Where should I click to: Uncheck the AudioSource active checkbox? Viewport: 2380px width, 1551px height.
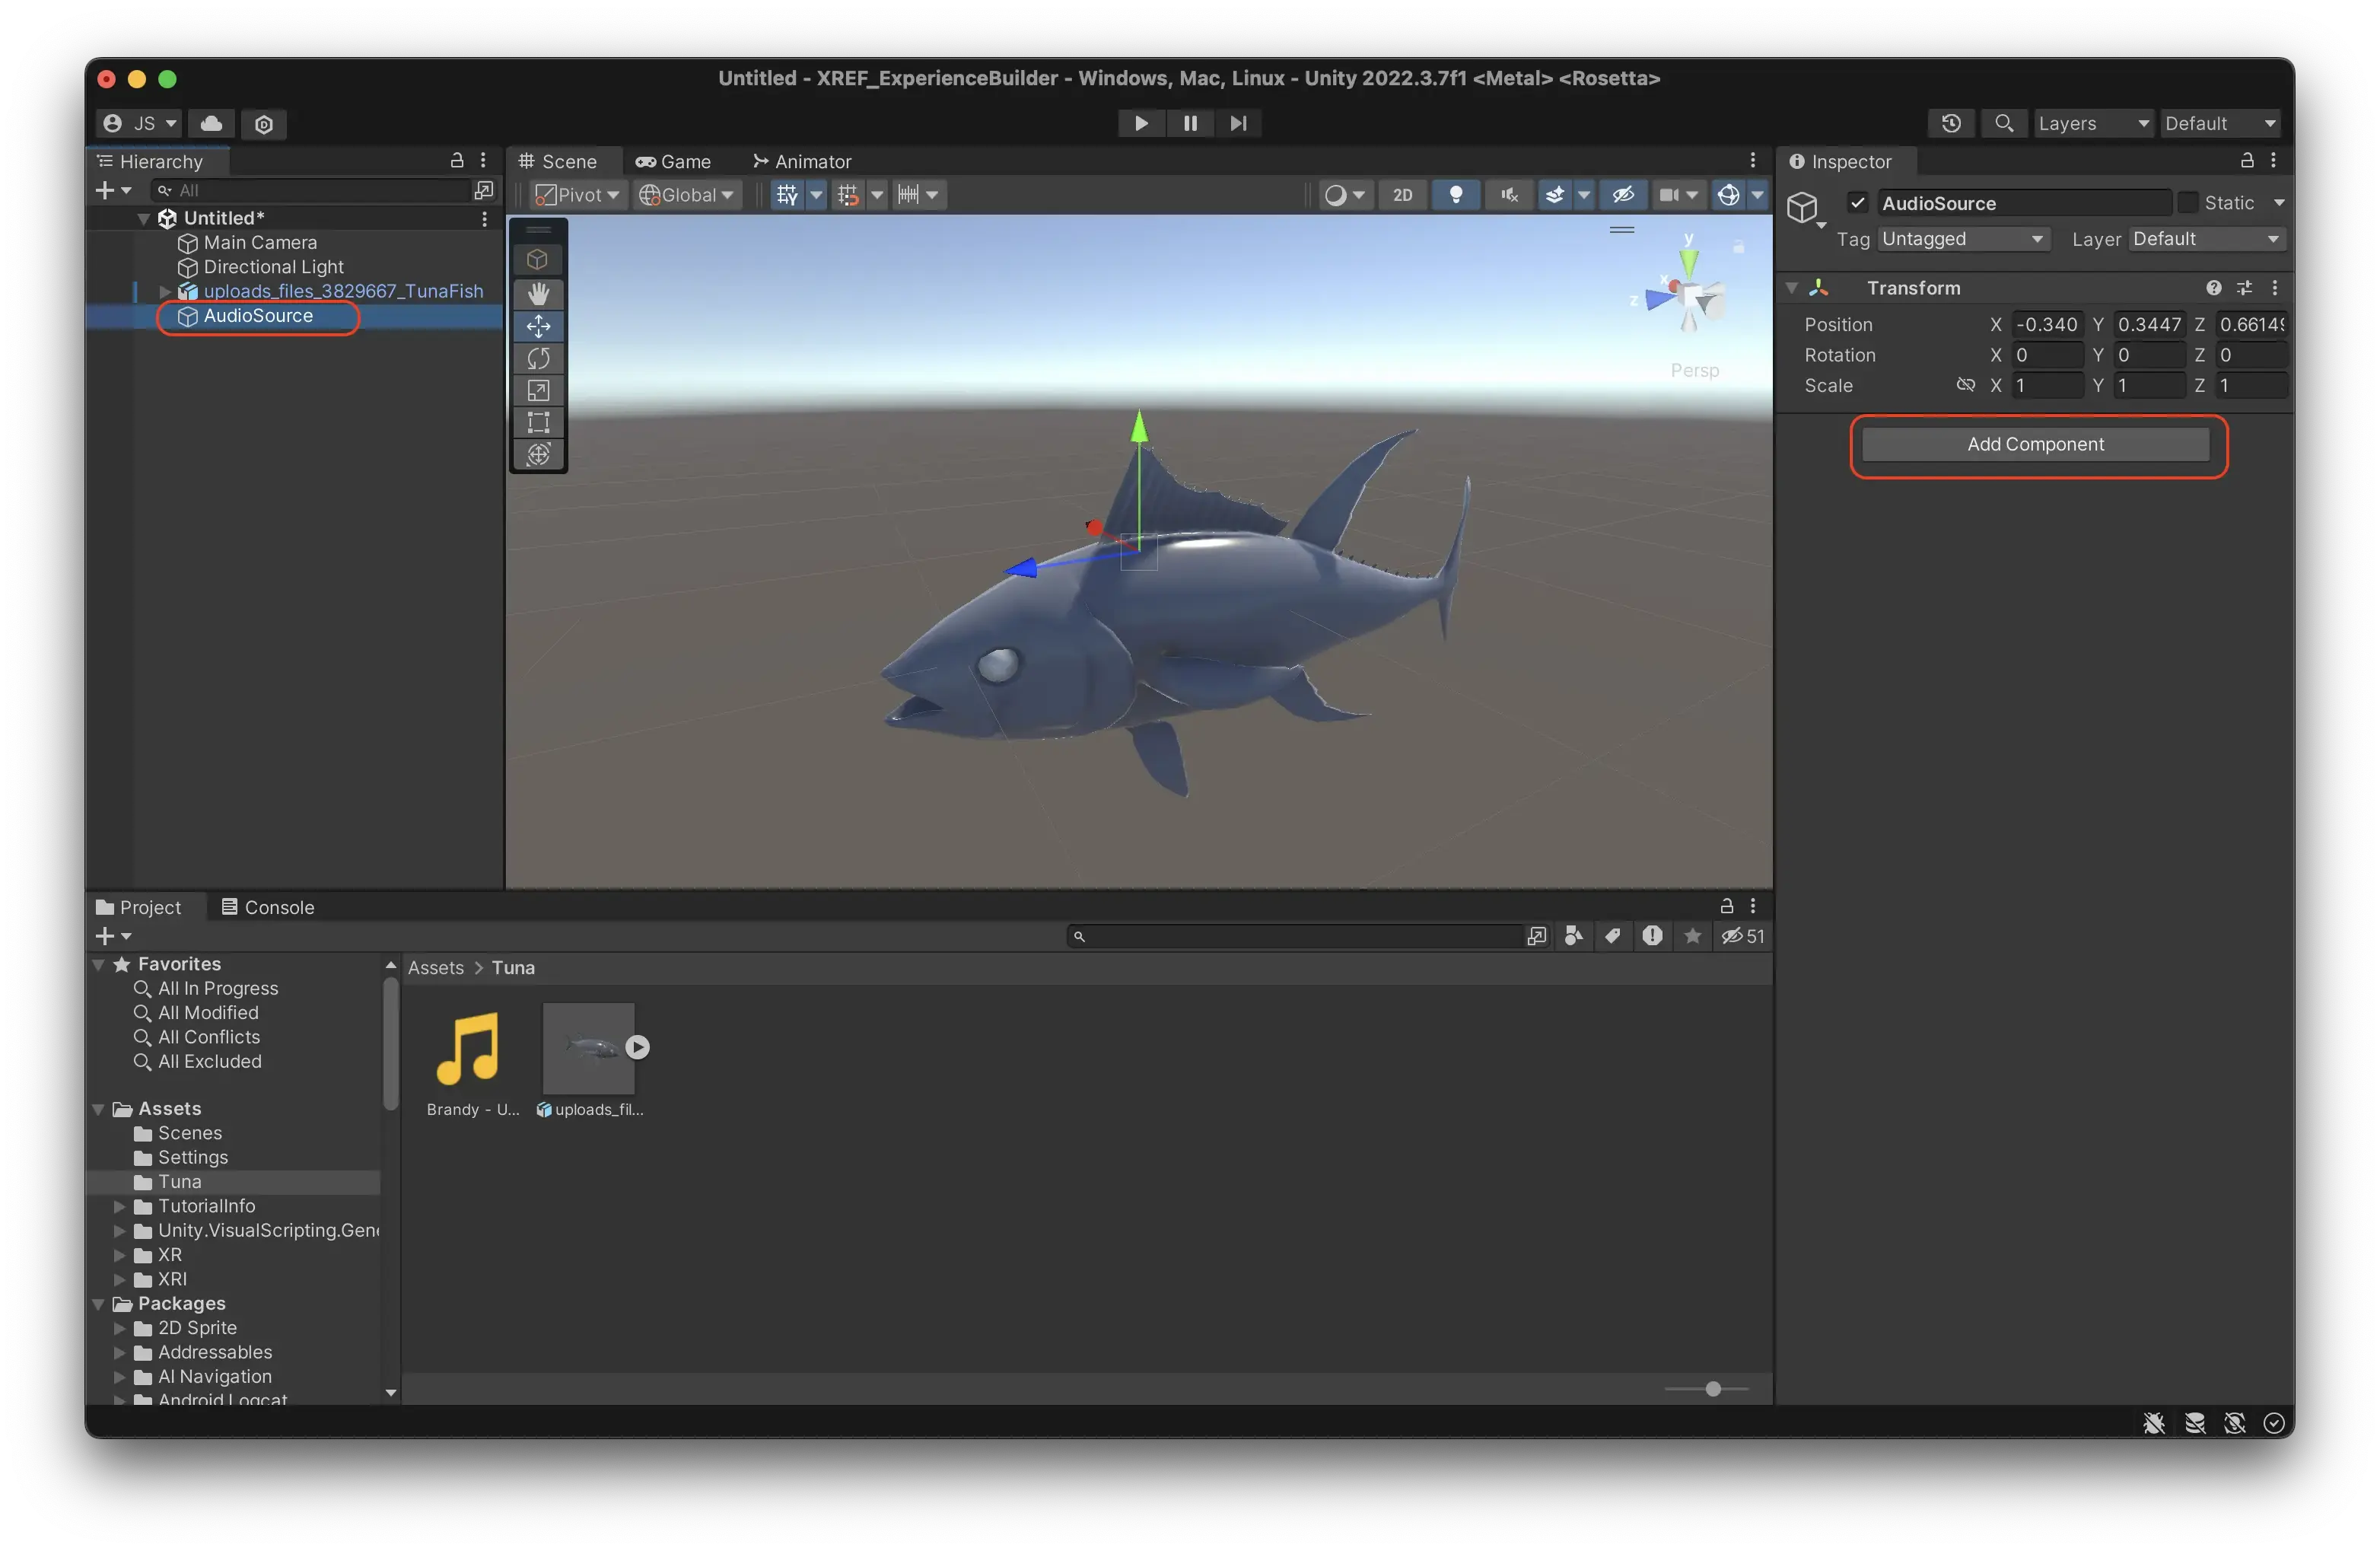(x=1857, y=203)
